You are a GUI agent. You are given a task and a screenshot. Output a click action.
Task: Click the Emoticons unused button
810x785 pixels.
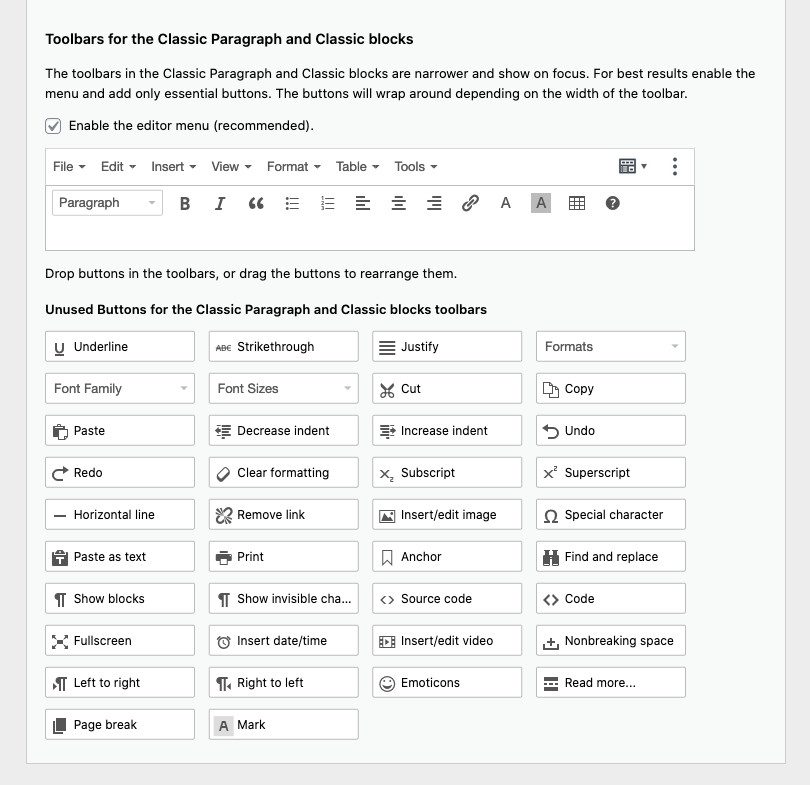[x=446, y=682]
